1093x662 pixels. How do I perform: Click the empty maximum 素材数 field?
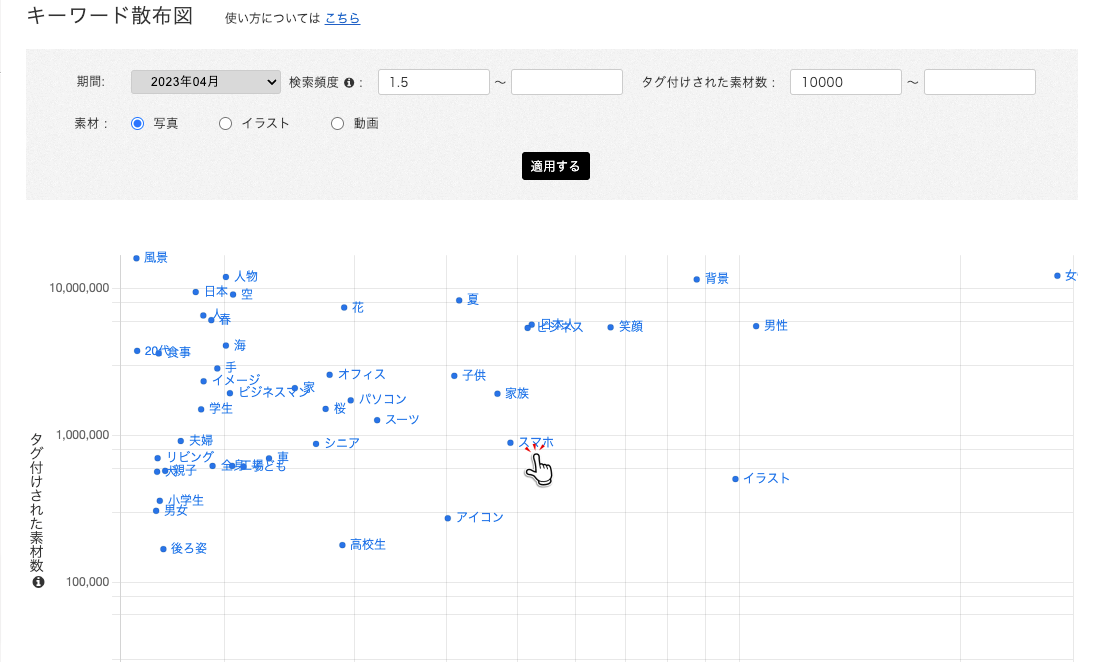pos(979,82)
